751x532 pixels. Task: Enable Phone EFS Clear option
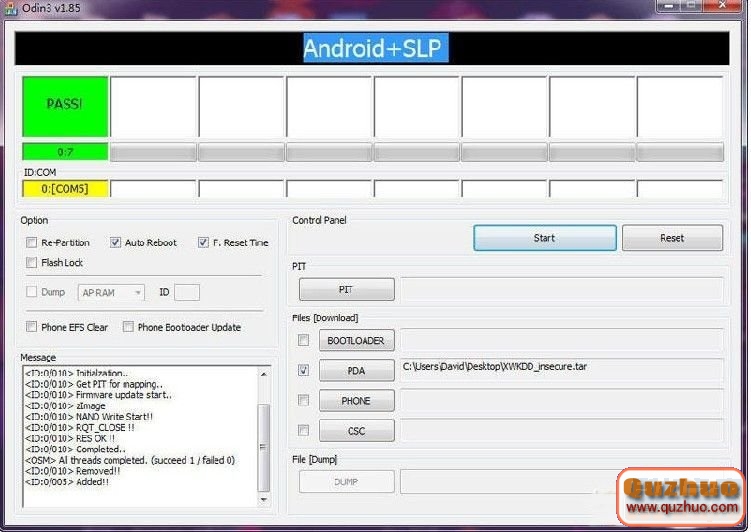coord(31,327)
